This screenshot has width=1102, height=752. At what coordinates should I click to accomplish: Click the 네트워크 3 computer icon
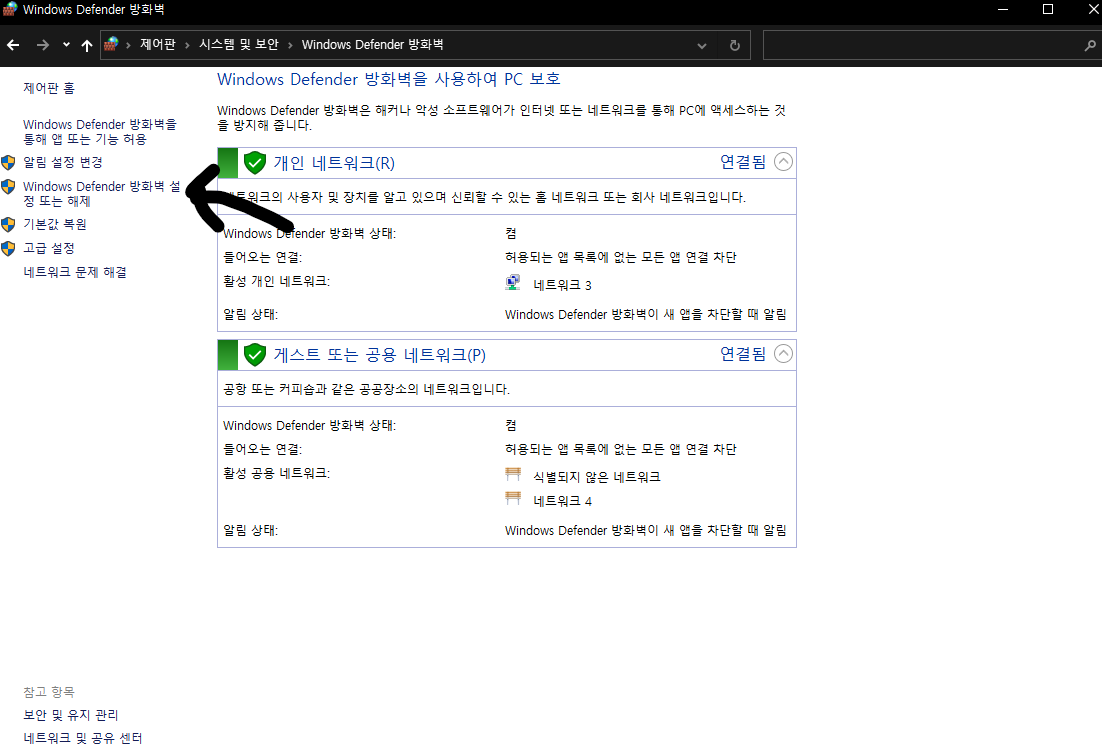tap(513, 283)
